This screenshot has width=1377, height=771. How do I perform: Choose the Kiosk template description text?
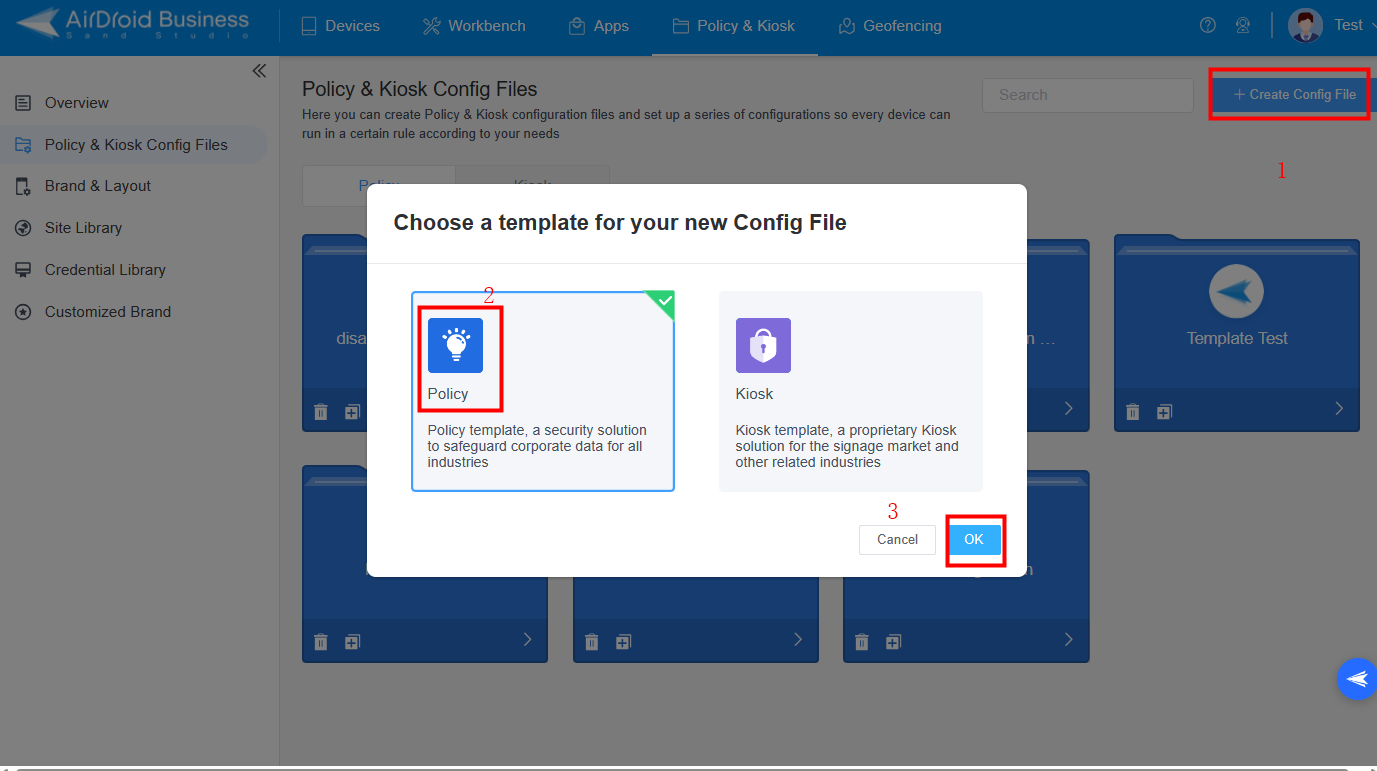847,446
